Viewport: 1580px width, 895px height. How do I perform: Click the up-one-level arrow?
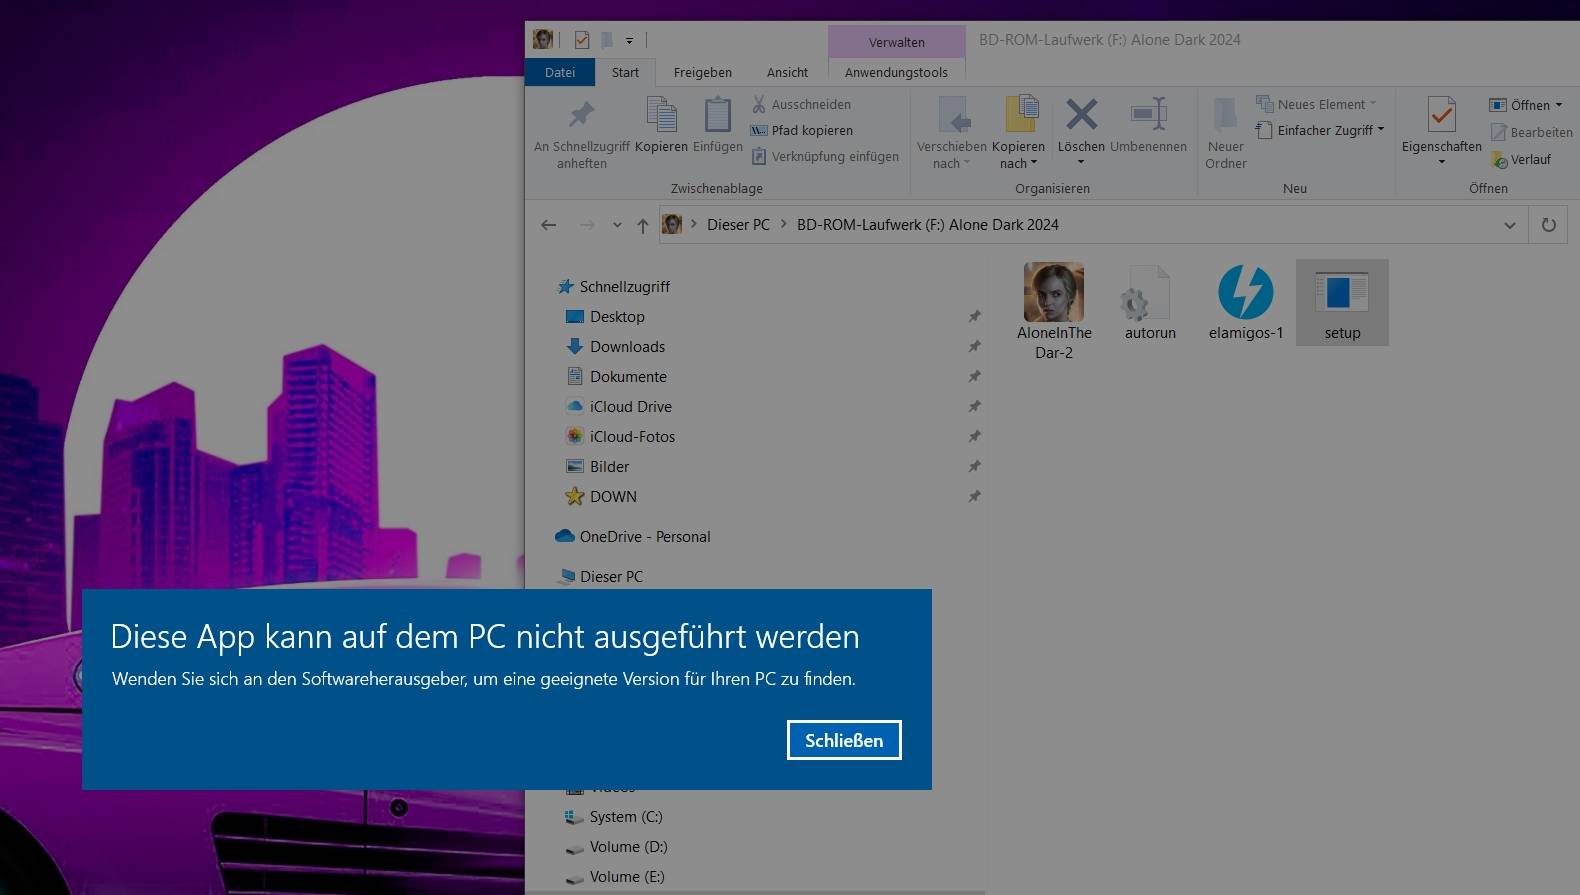(x=642, y=225)
